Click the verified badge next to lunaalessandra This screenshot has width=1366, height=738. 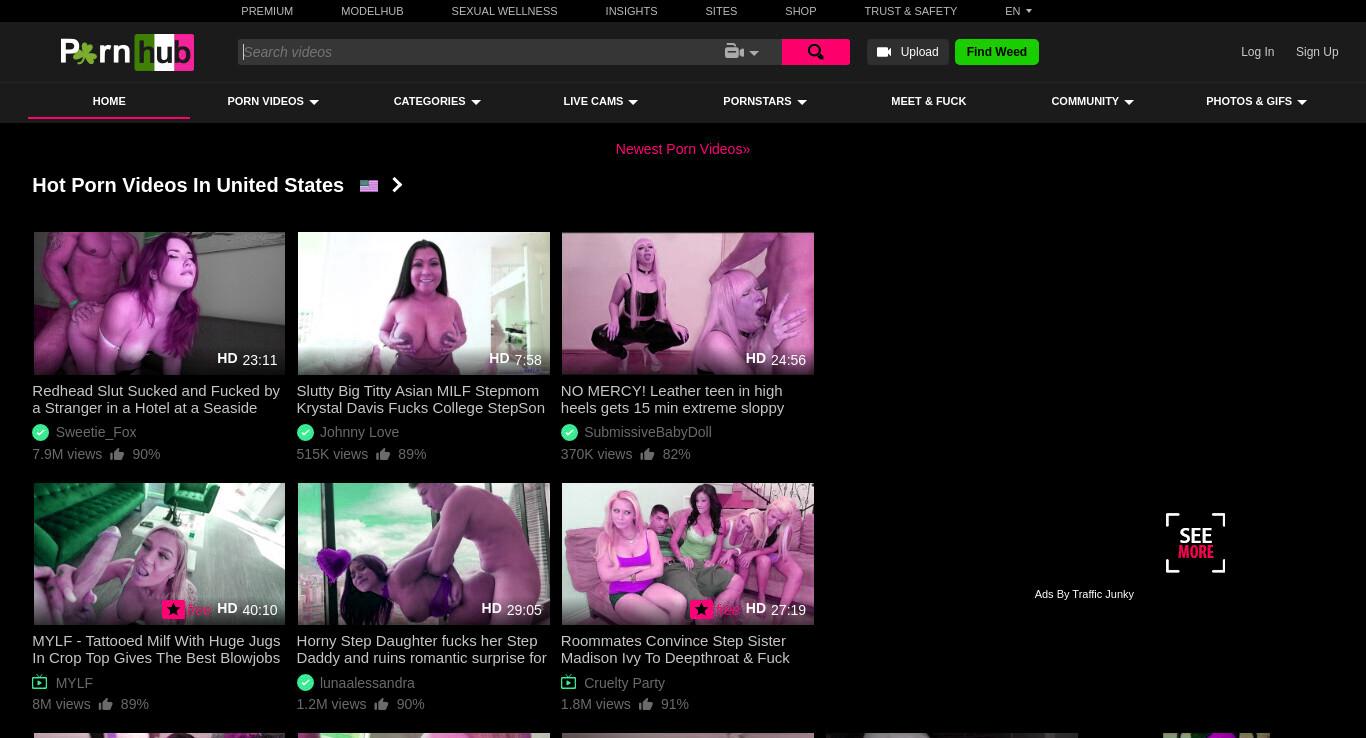305,683
